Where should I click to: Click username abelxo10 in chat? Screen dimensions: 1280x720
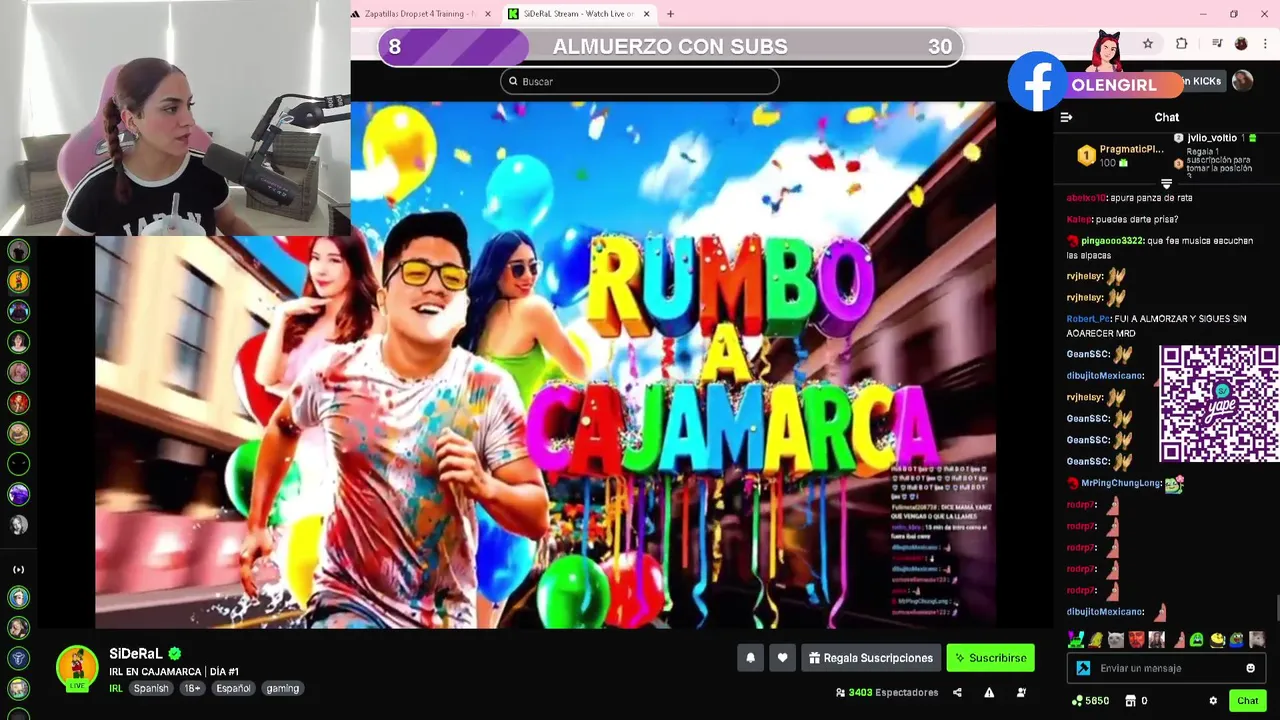click(1086, 198)
